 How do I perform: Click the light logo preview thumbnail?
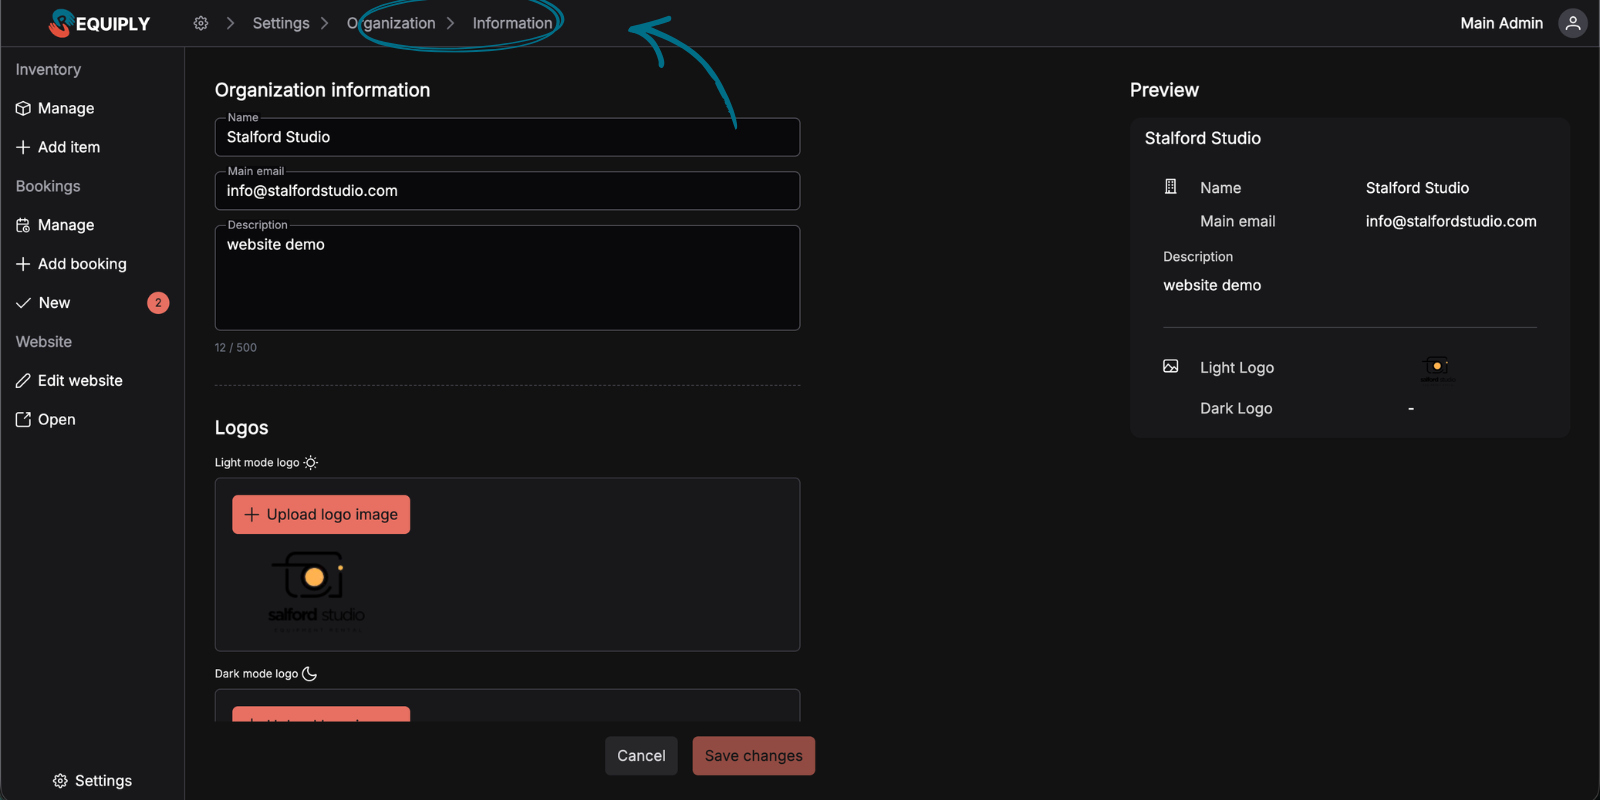pyautogui.click(x=1438, y=369)
